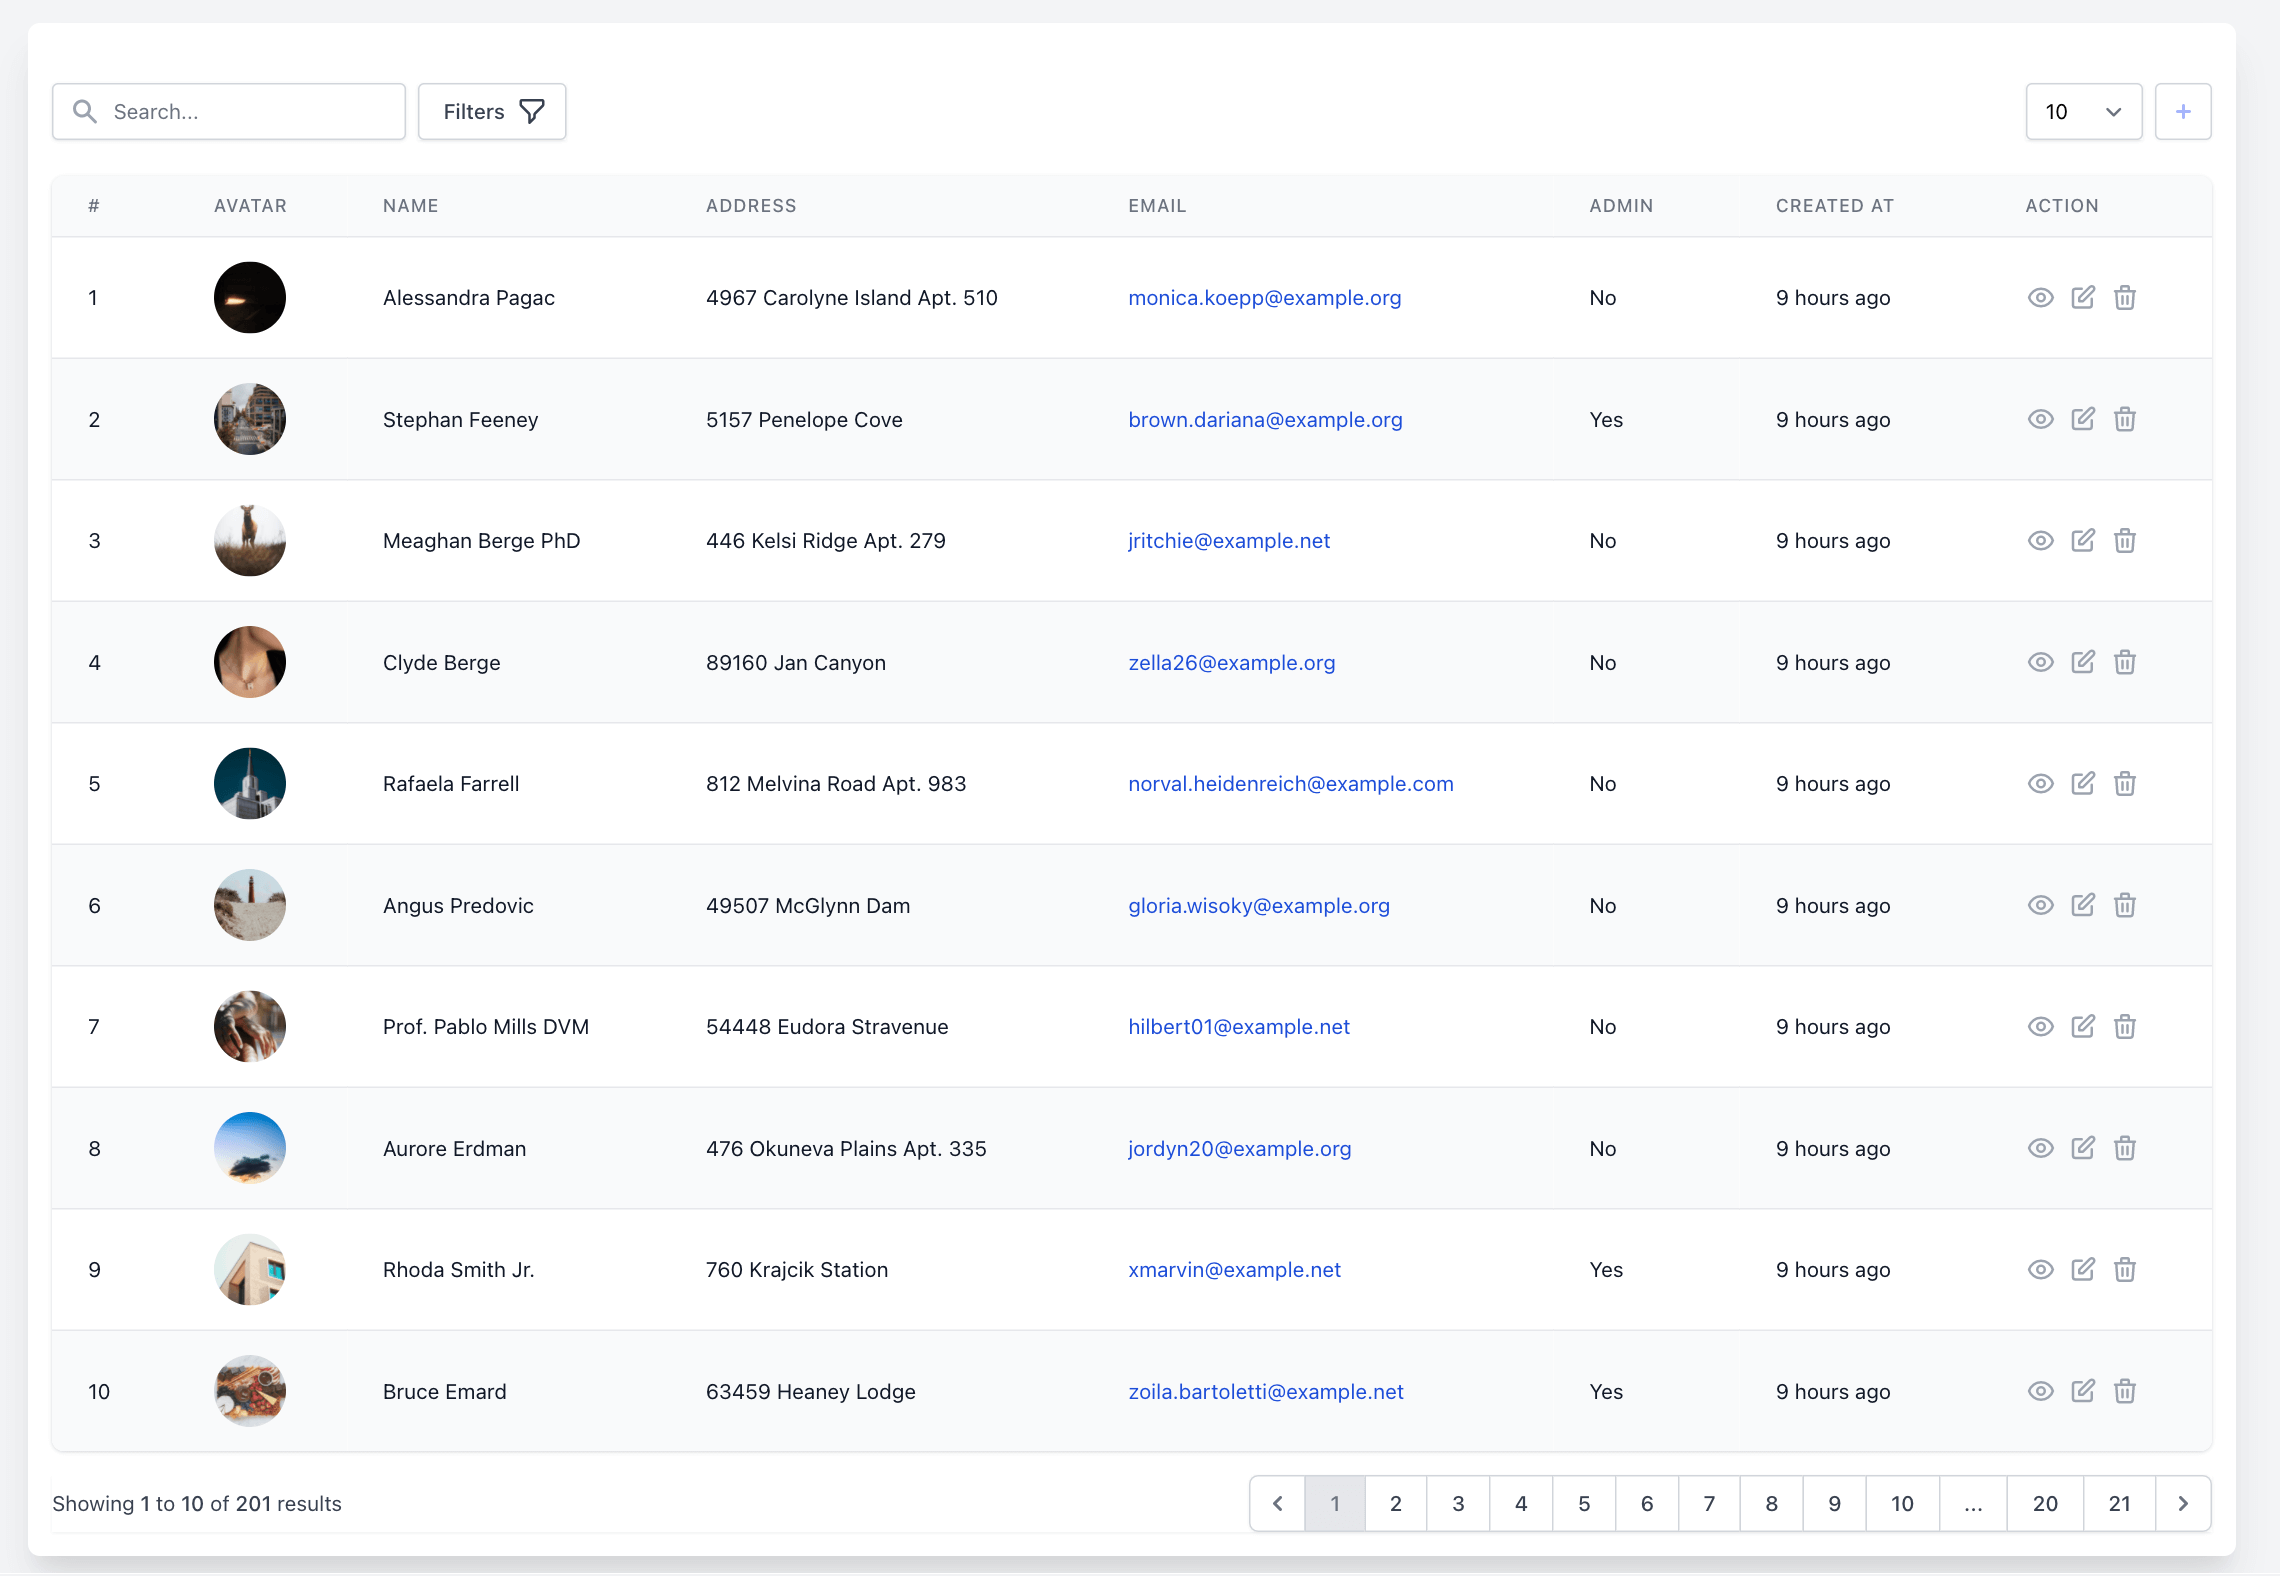This screenshot has width=2280, height=1576.
Task: Click the trash icon for Bruce Emard
Action: (x=2126, y=1391)
